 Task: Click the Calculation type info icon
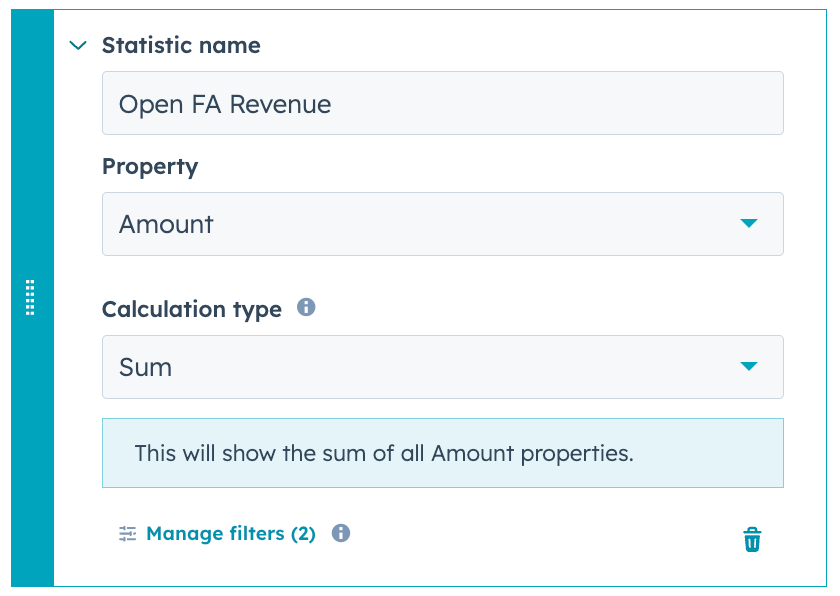click(x=306, y=307)
